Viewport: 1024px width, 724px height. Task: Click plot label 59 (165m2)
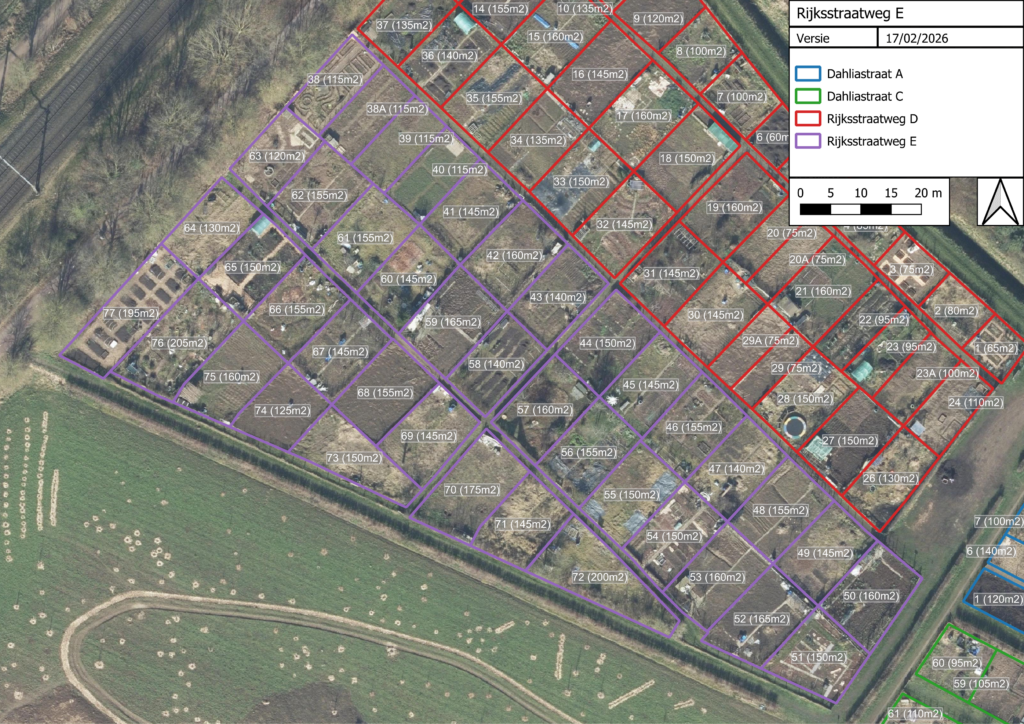pyautogui.click(x=452, y=323)
